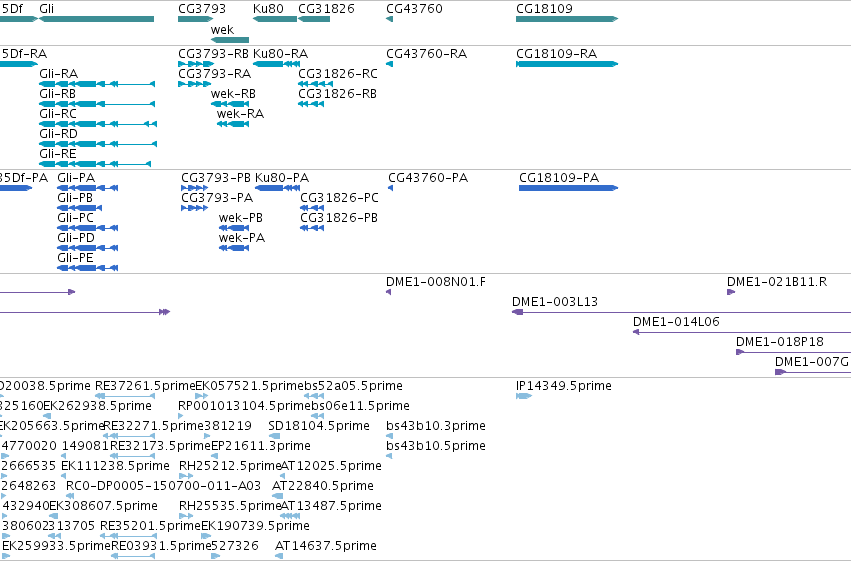The image size is (851, 561).
Task: Click clone DME1-018P18
Action: [793, 352]
